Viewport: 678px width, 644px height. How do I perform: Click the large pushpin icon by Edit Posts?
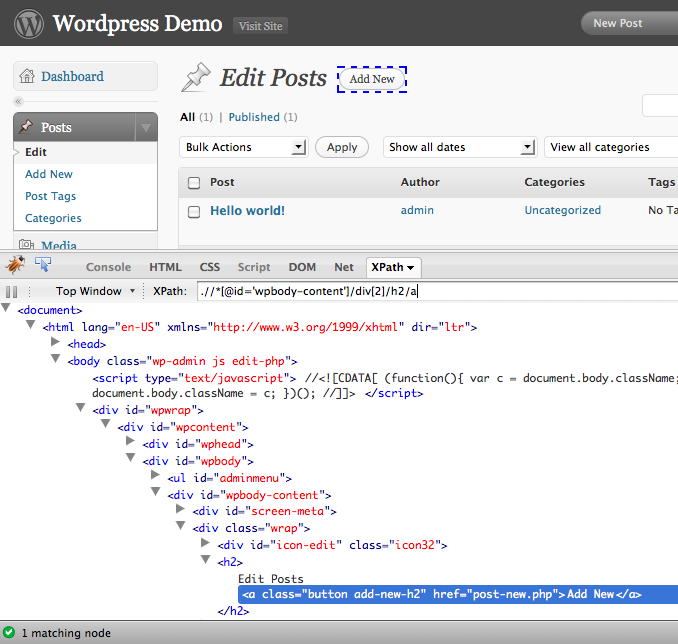click(x=196, y=77)
